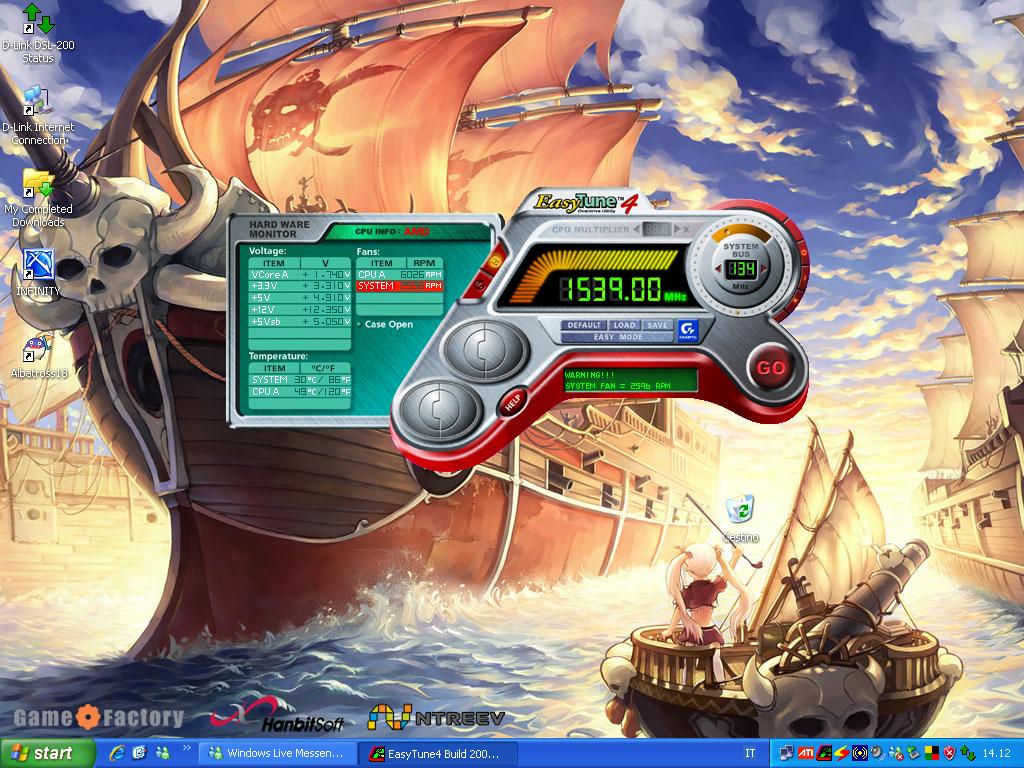Click the Messenger offline tray icon
Viewport: 1024px width, 768px height.
pyautogui.click(x=896, y=753)
